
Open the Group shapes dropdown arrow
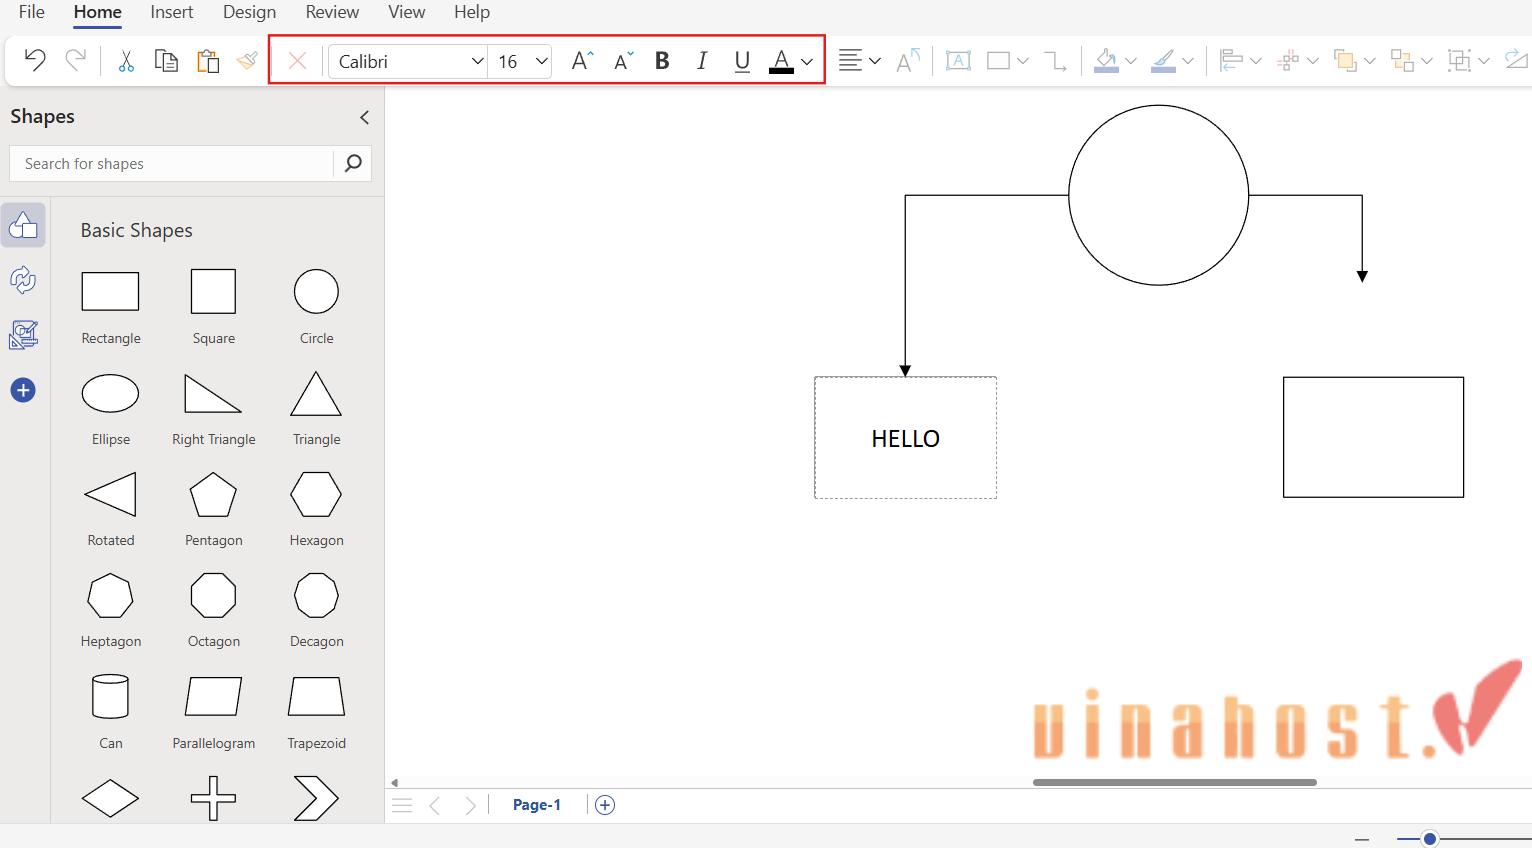click(1484, 62)
